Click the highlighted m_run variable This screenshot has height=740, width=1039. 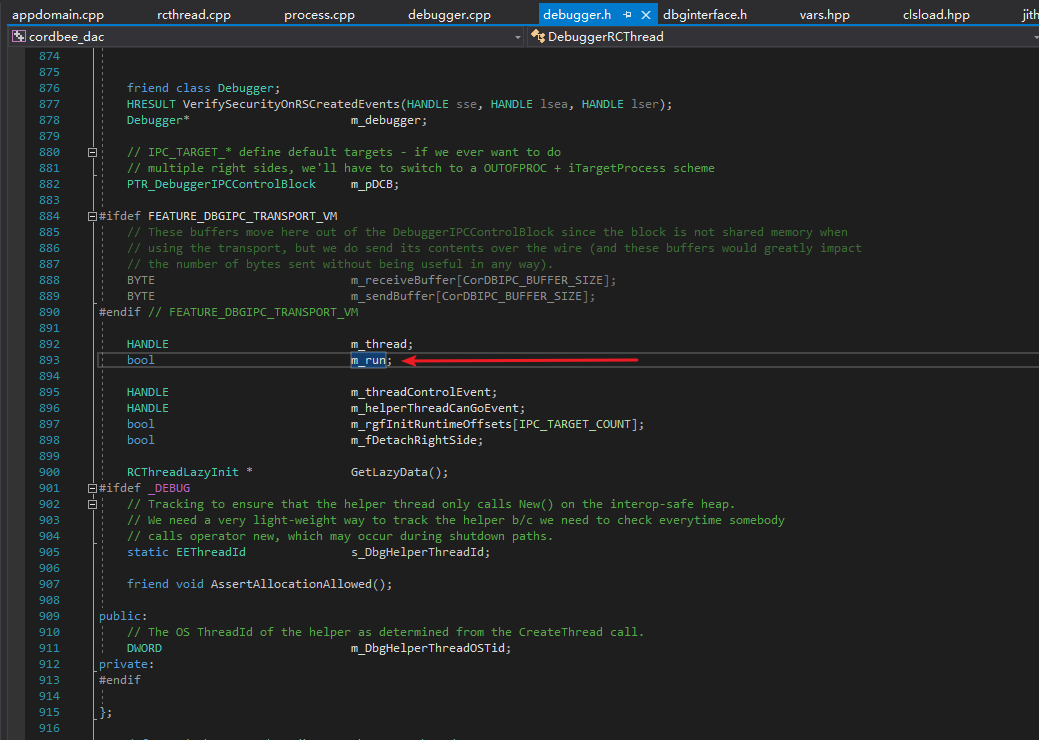[x=368, y=360]
